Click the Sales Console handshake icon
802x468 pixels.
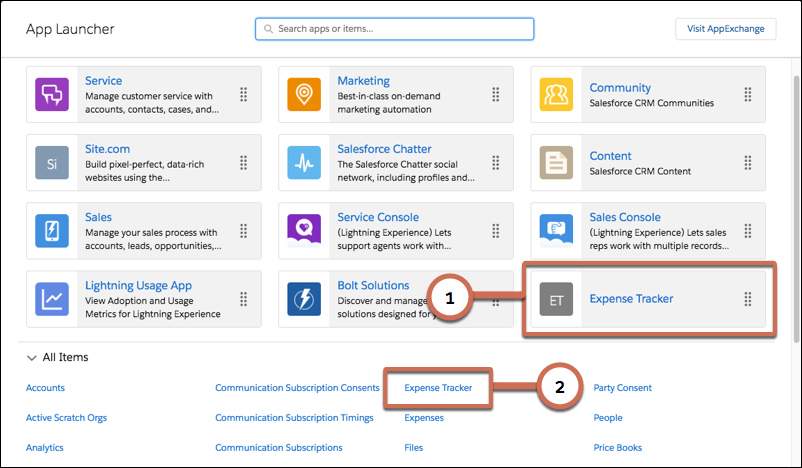[556, 231]
